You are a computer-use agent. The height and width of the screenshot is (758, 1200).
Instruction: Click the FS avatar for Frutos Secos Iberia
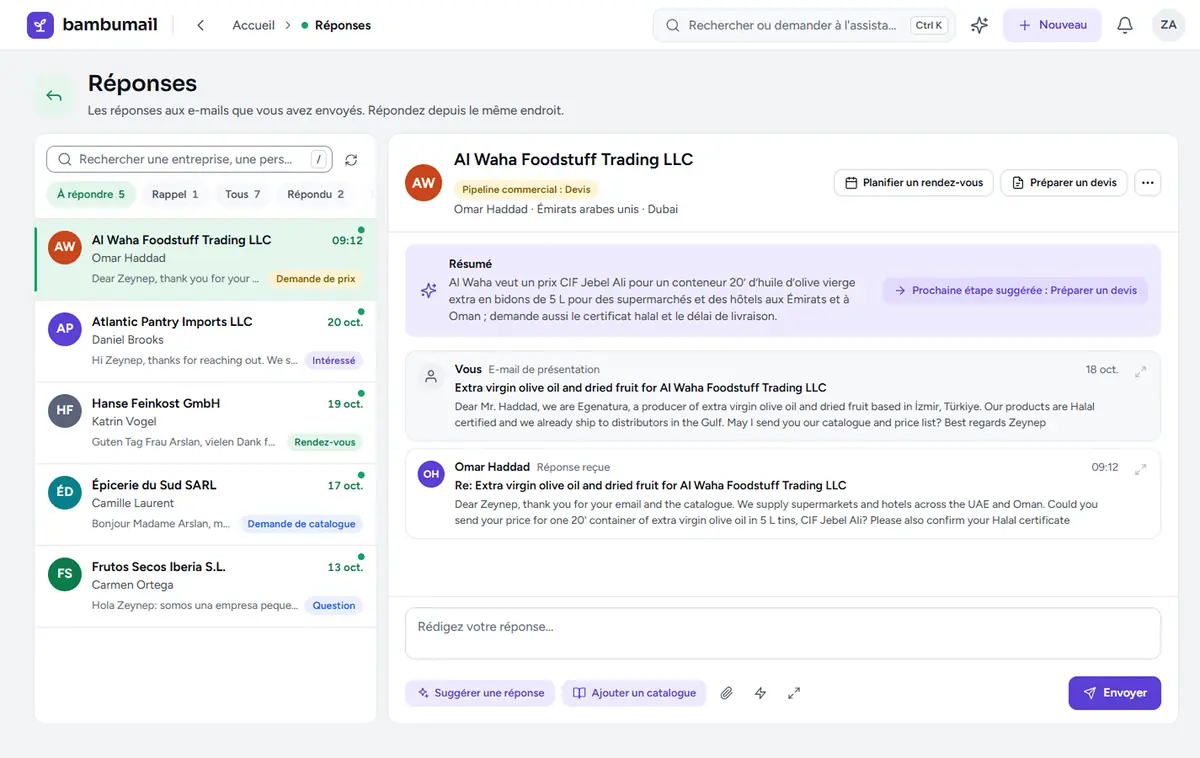coord(65,574)
